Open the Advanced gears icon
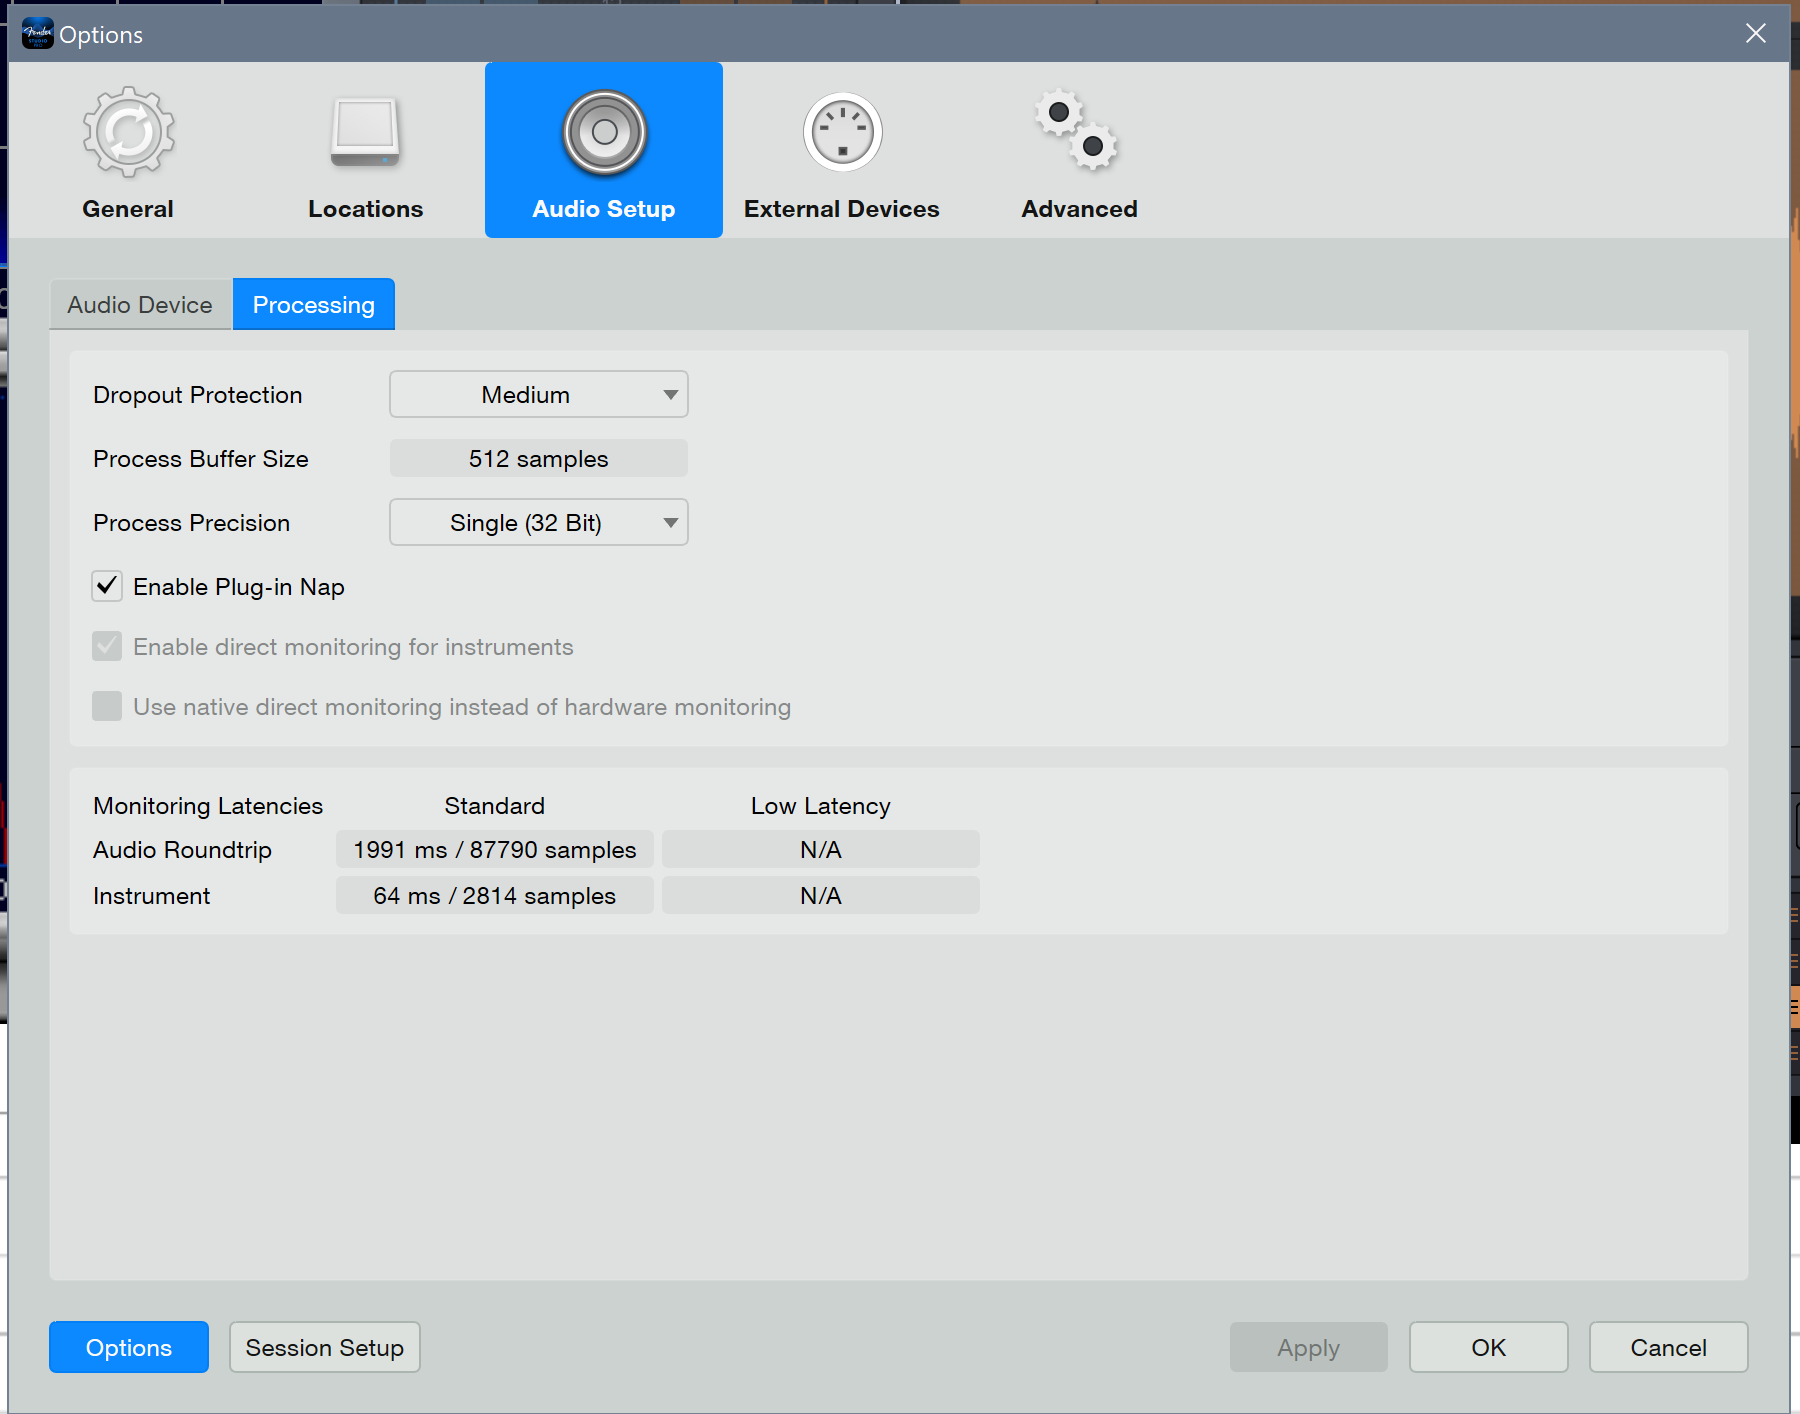1800x1414 pixels. coord(1078,131)
